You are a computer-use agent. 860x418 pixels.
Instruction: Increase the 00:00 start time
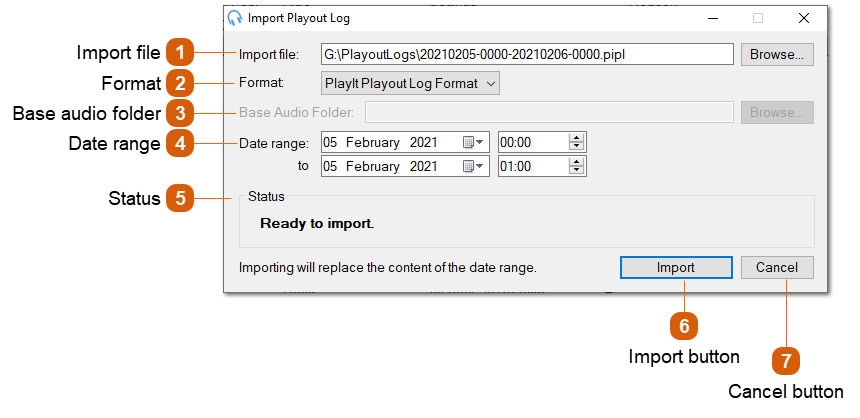pyautogui.click(x=576, y=138)
